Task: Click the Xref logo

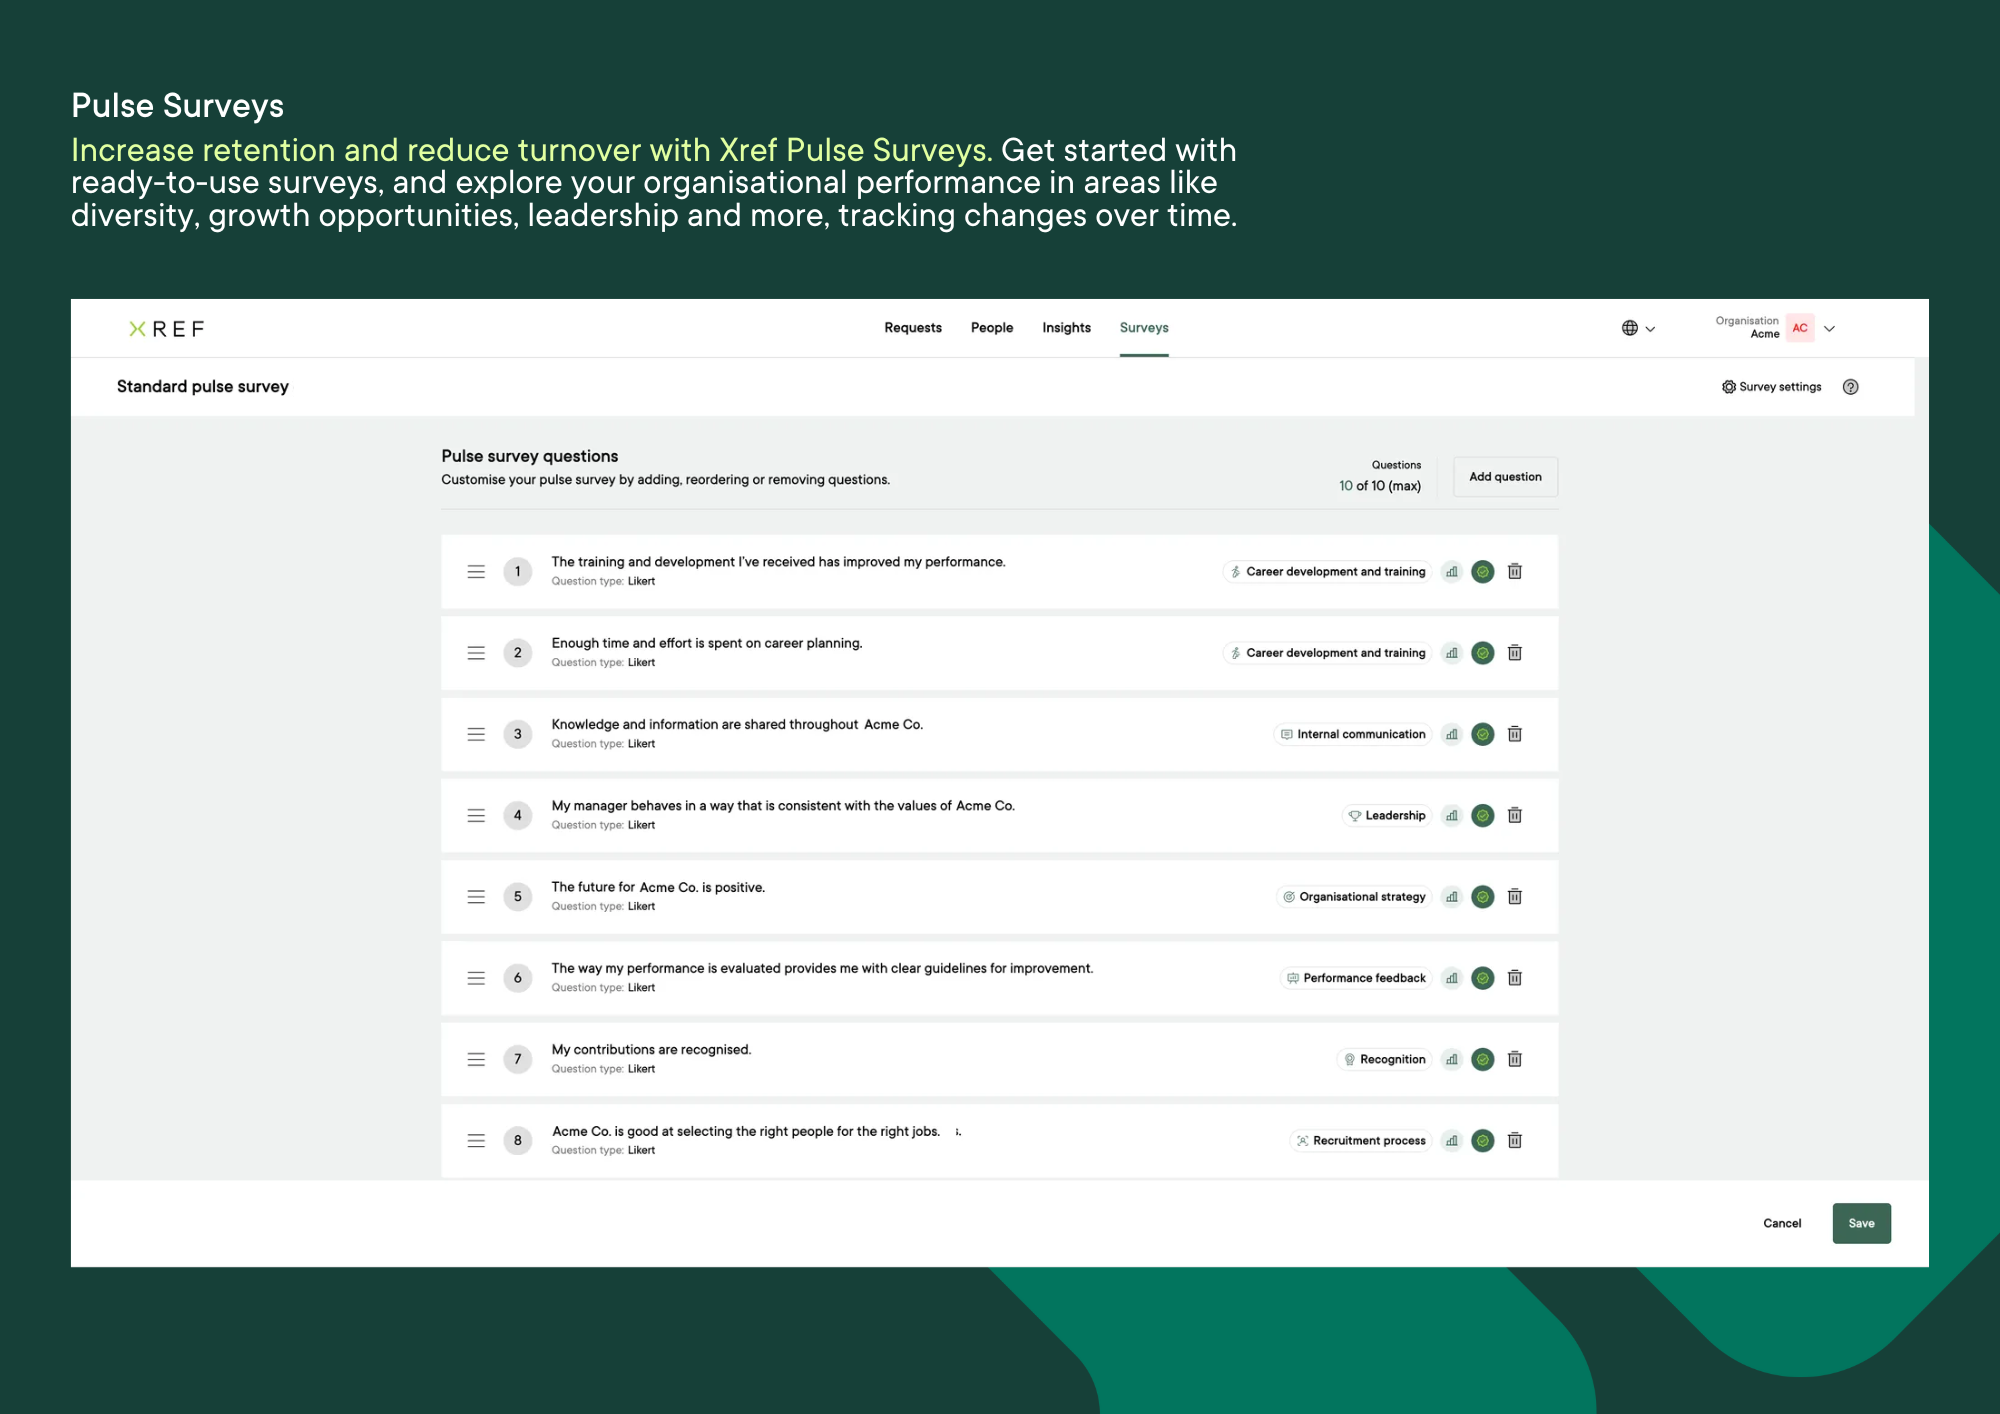Action: click(167, 329)
